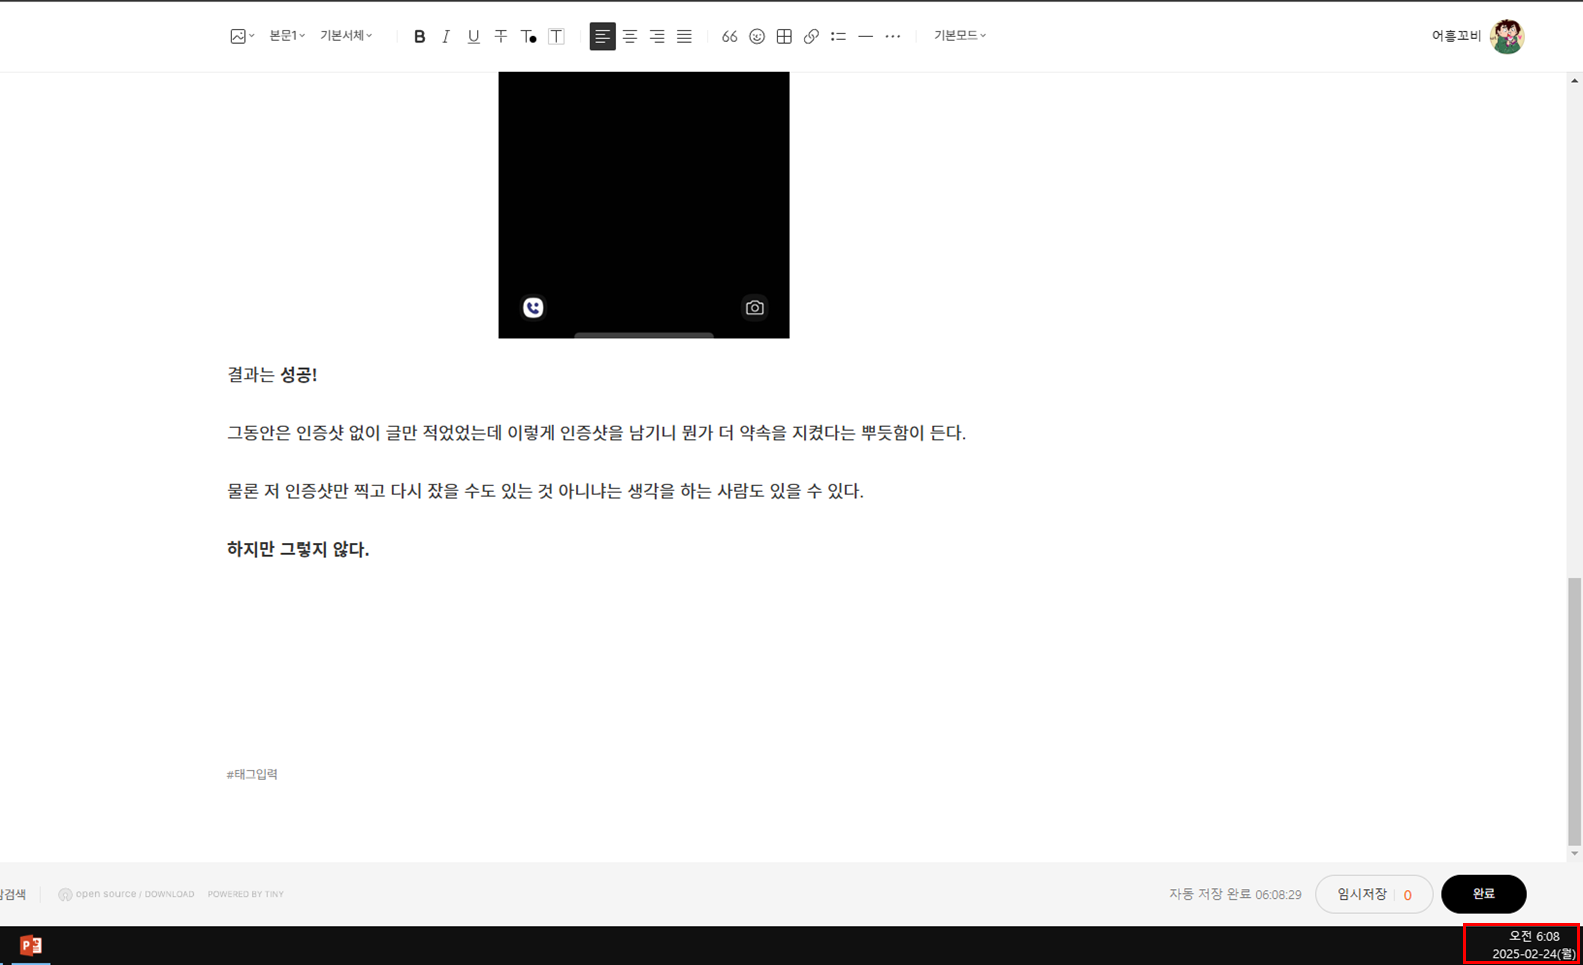The width and height of the screenshot is (1583, 965).
Task: Insert a horizontal divider line
Action: point(866,37)
